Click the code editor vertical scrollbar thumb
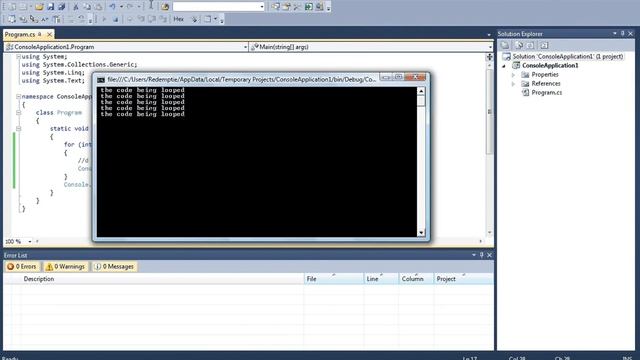 (x=489, y=111)
